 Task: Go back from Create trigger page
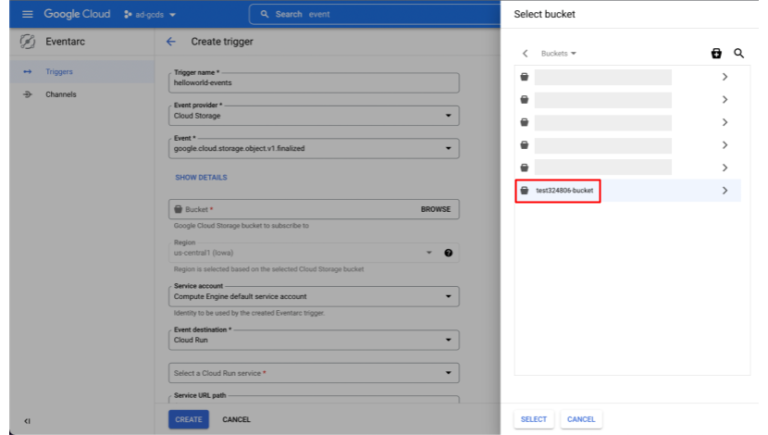170,42
